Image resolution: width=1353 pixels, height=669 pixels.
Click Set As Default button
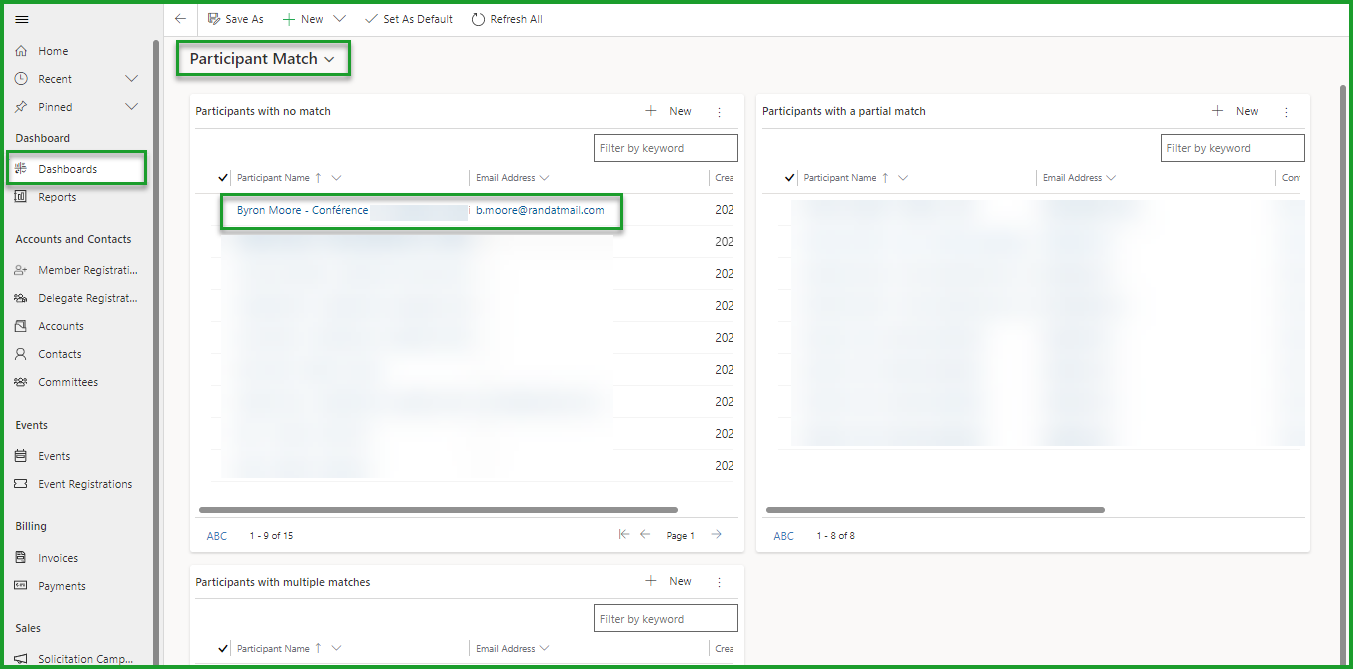[408, 19]
